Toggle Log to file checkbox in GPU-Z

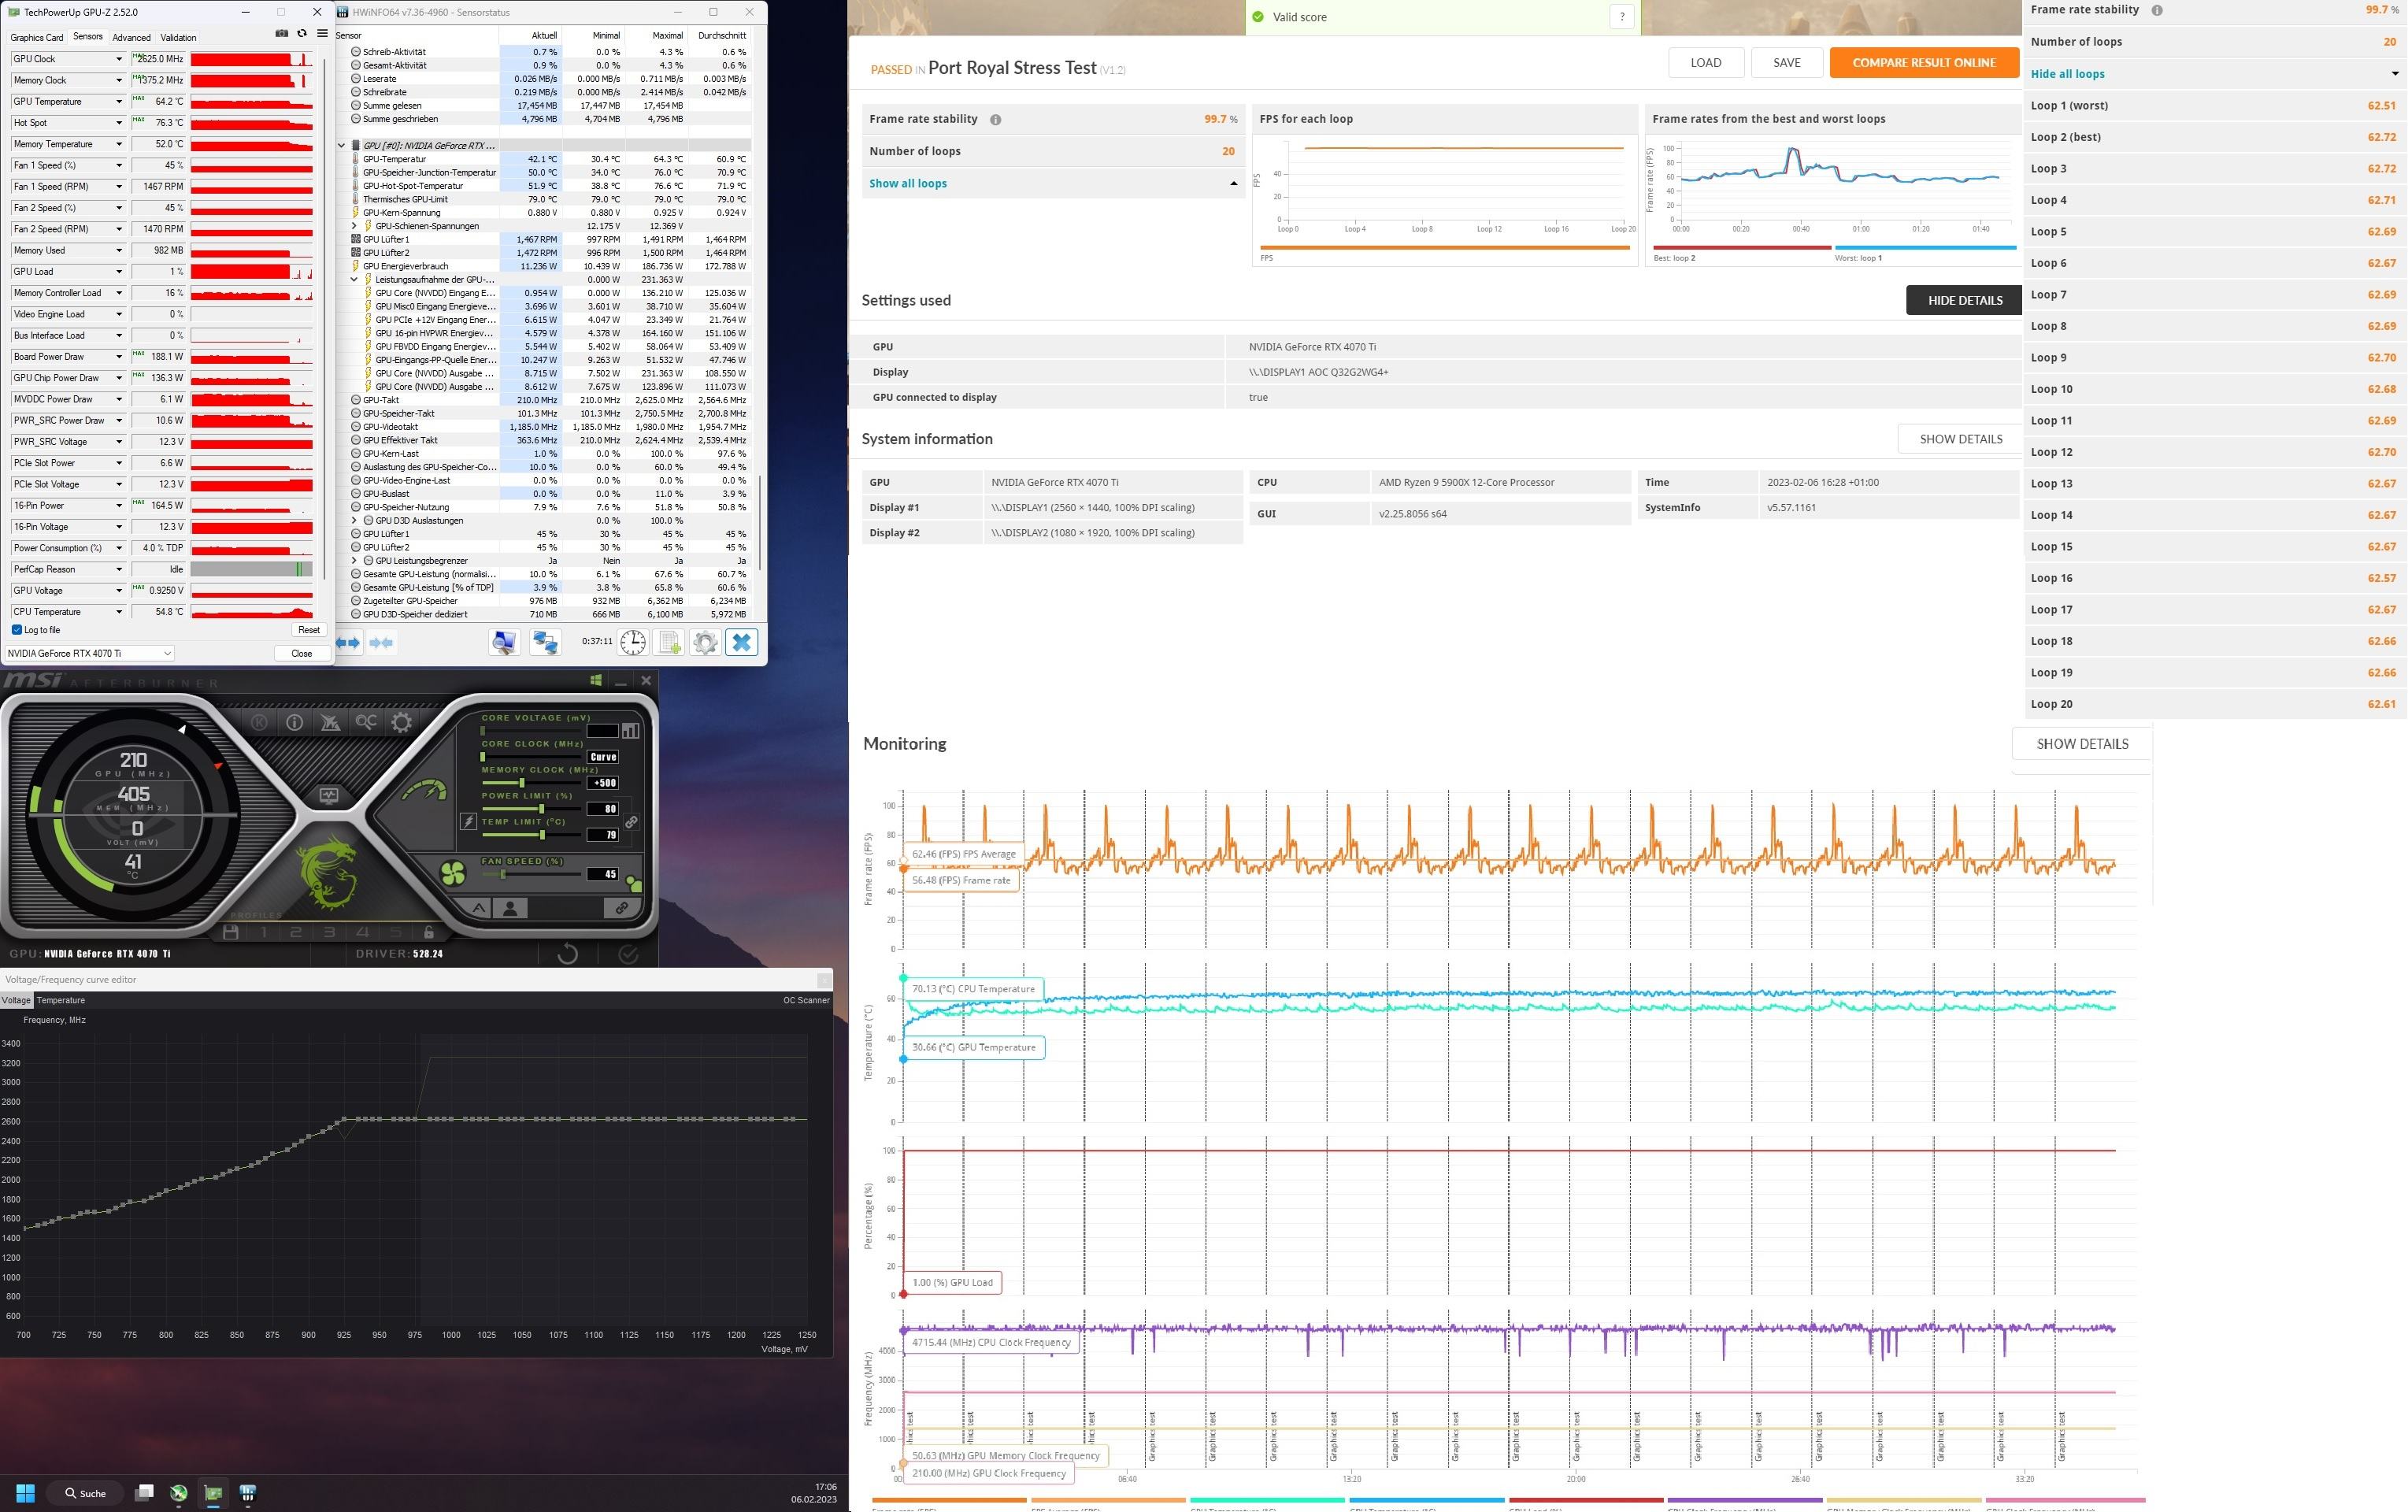point(17,630)
